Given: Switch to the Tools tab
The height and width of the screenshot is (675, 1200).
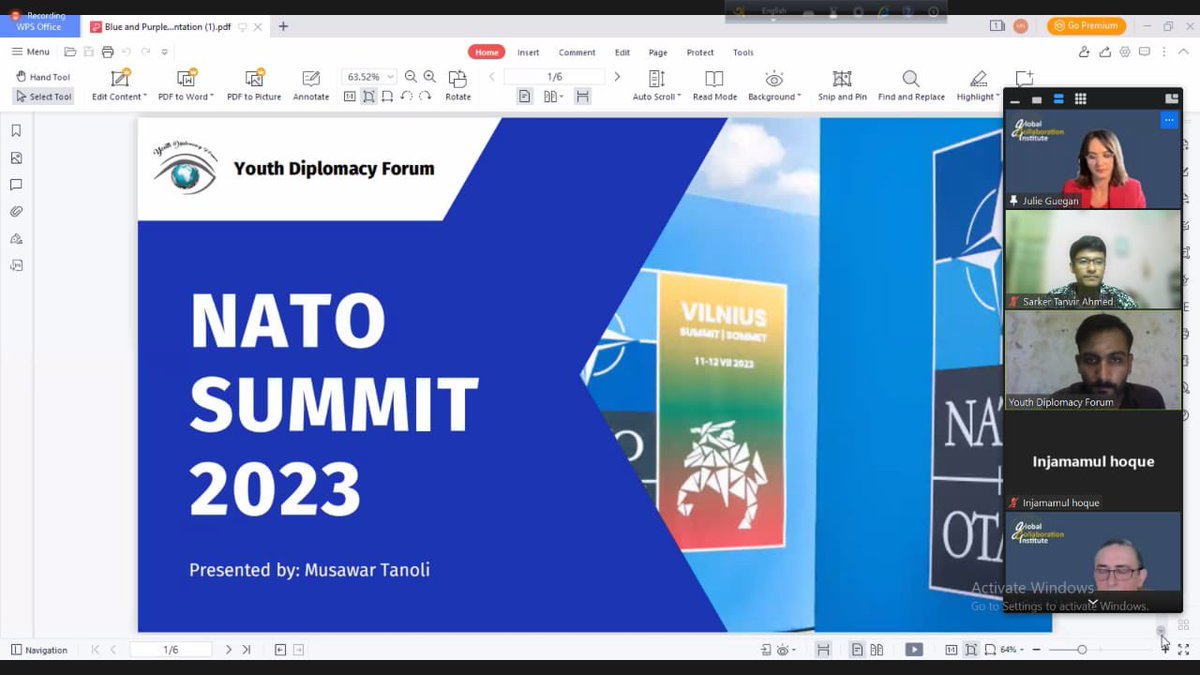Looking at the screenshot, I should pyautogui.click(x=743, y=52).
